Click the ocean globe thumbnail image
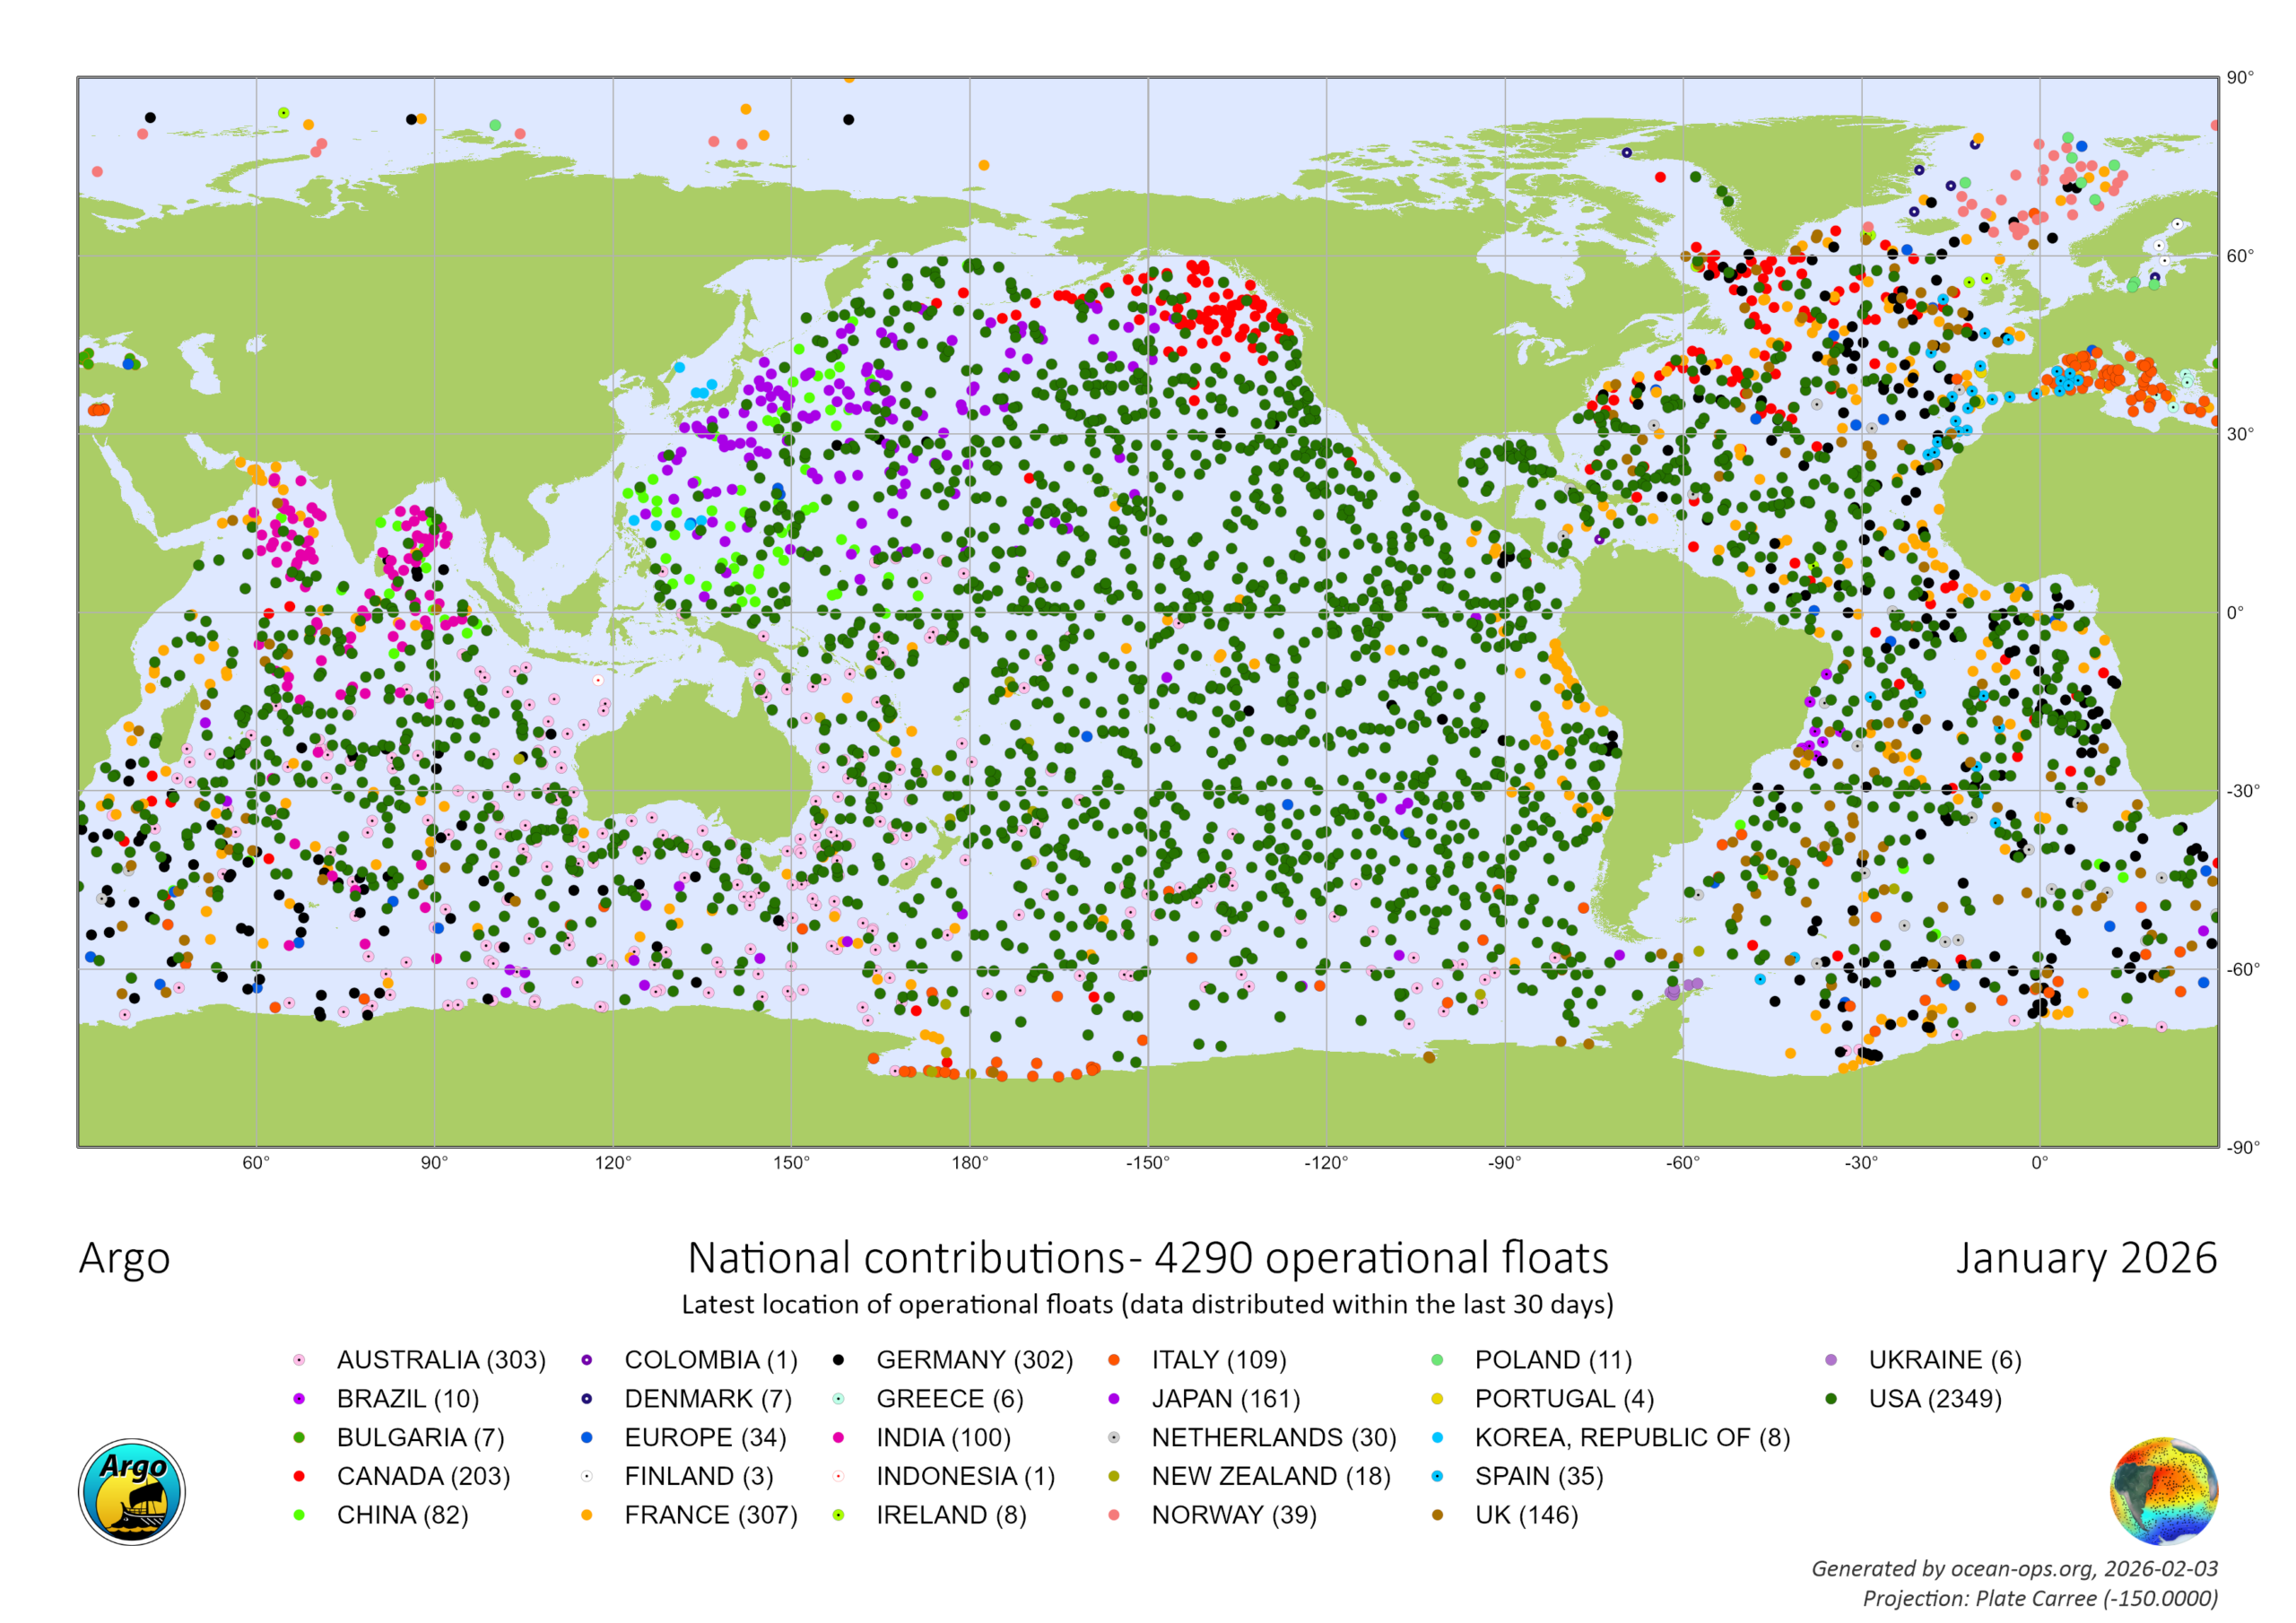 click(2163, 1491)
